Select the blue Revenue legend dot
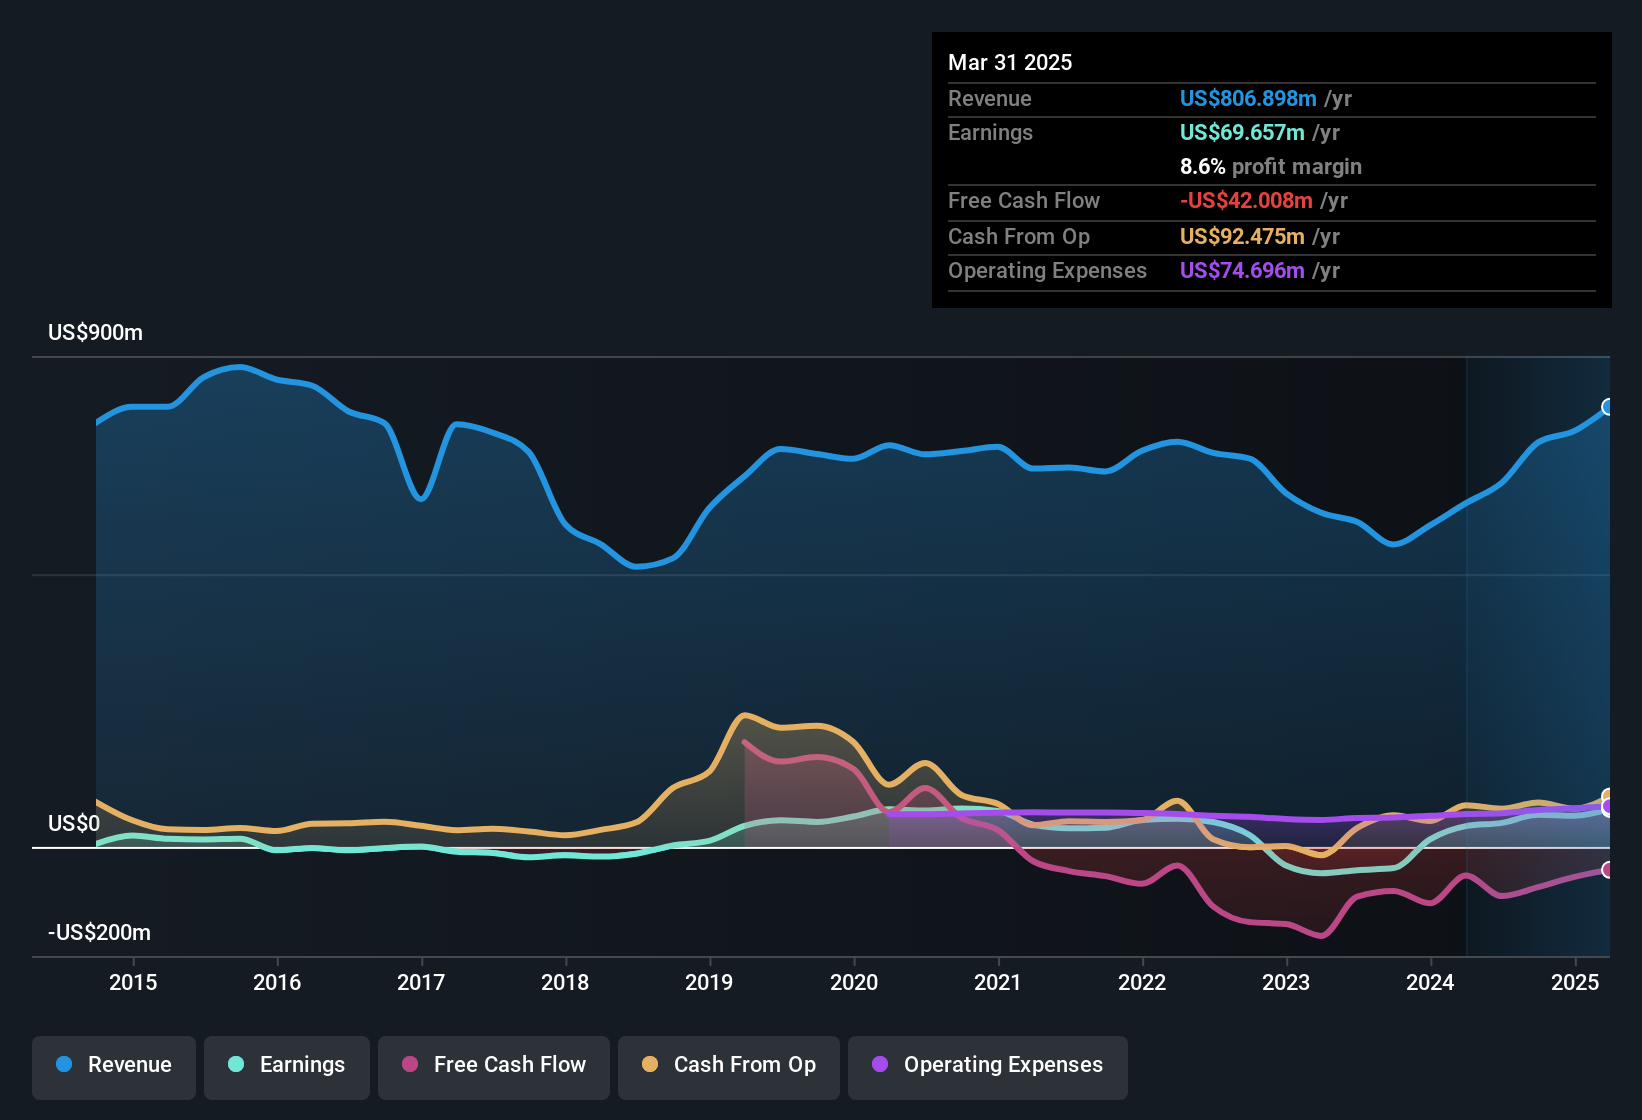Image resolution: width=1642 pixels, height=1120 pixels. 63,1065
